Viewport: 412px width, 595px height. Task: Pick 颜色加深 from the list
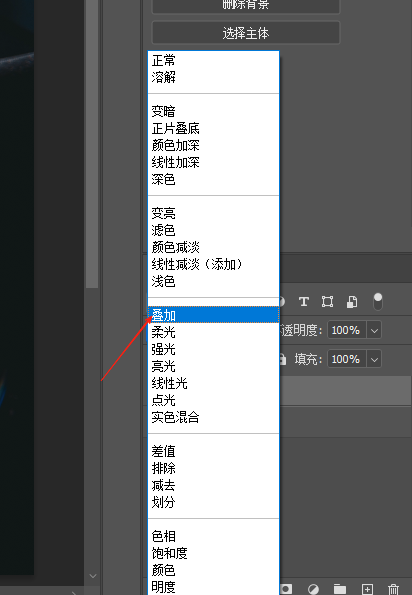tap(214, 145)
